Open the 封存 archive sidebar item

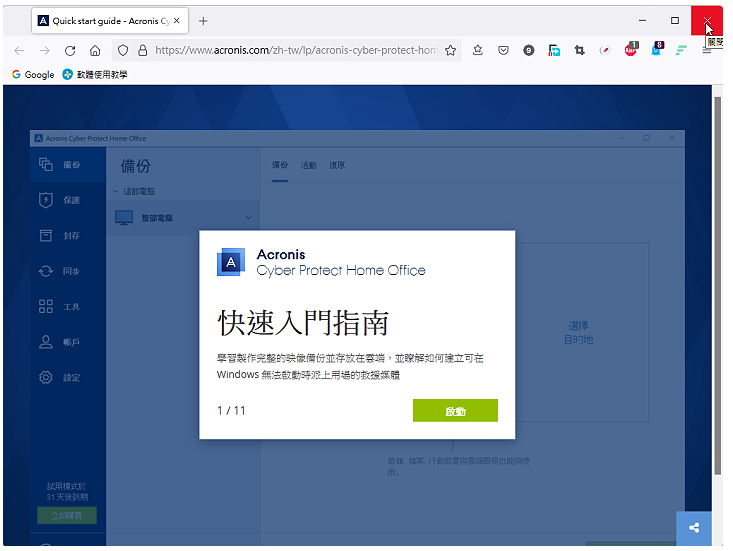[x=68, y=236]
